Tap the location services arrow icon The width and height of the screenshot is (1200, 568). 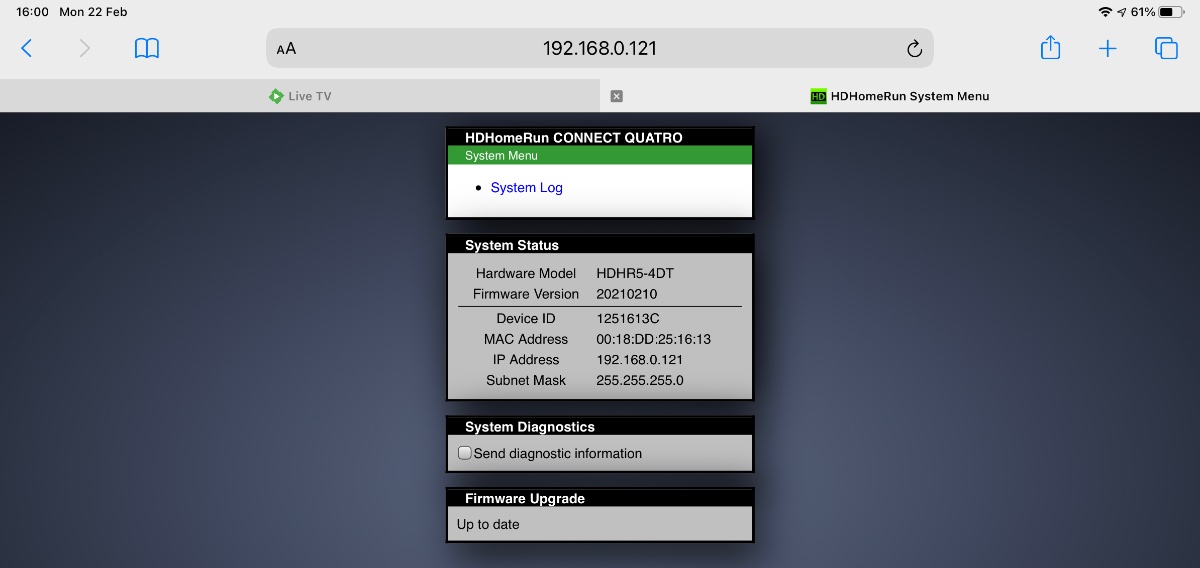[x=1122, y=12]
